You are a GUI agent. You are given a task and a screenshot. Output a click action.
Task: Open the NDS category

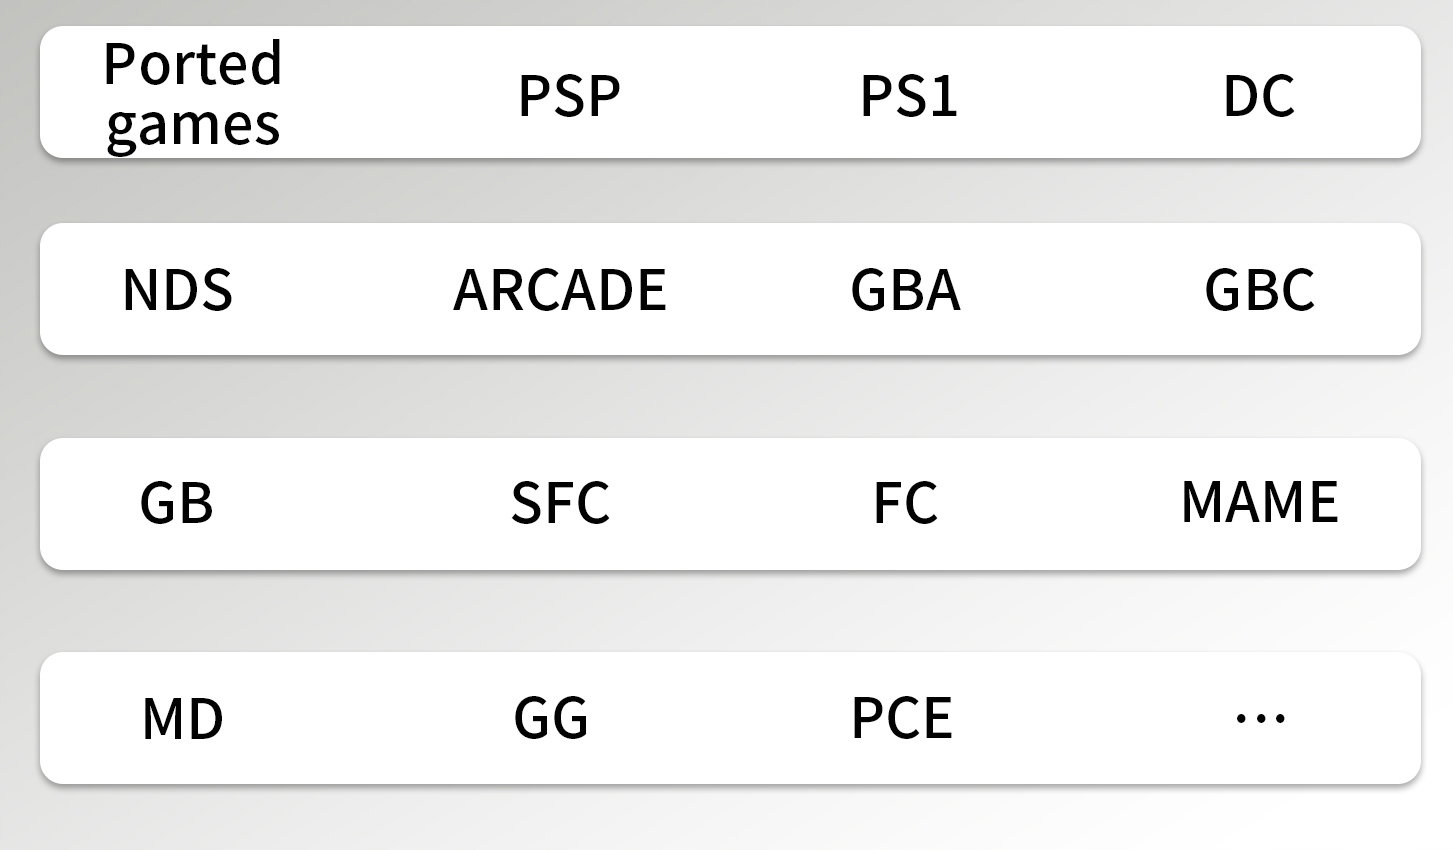pos(177,290)
